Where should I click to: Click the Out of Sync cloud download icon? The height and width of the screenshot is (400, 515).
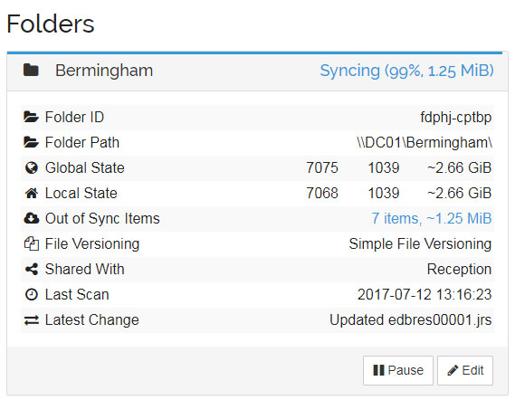[31, 218]
